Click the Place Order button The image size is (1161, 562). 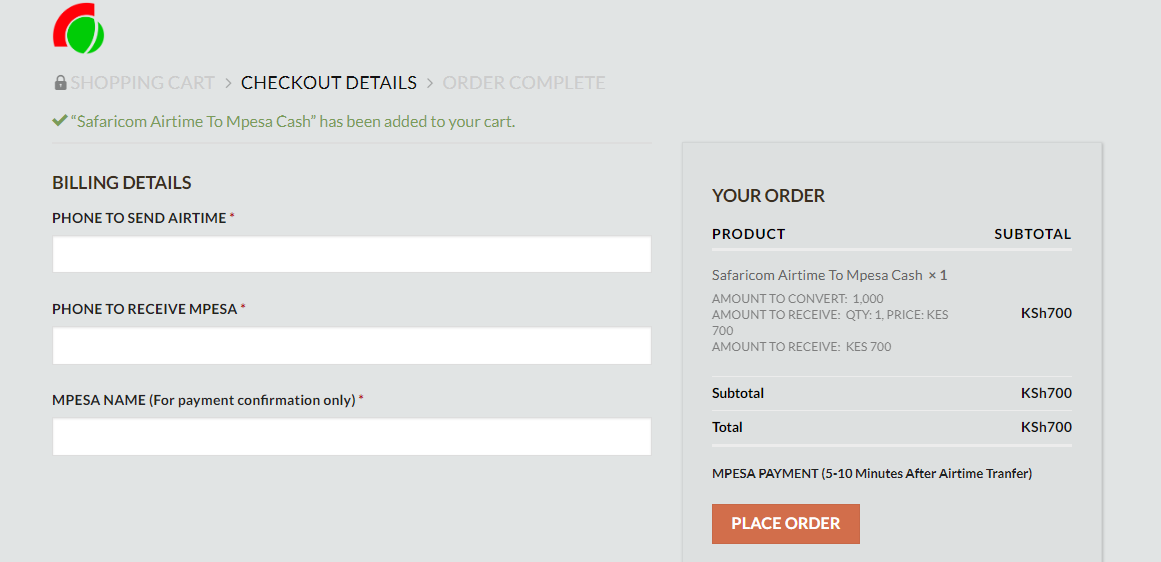coord(786,523)
